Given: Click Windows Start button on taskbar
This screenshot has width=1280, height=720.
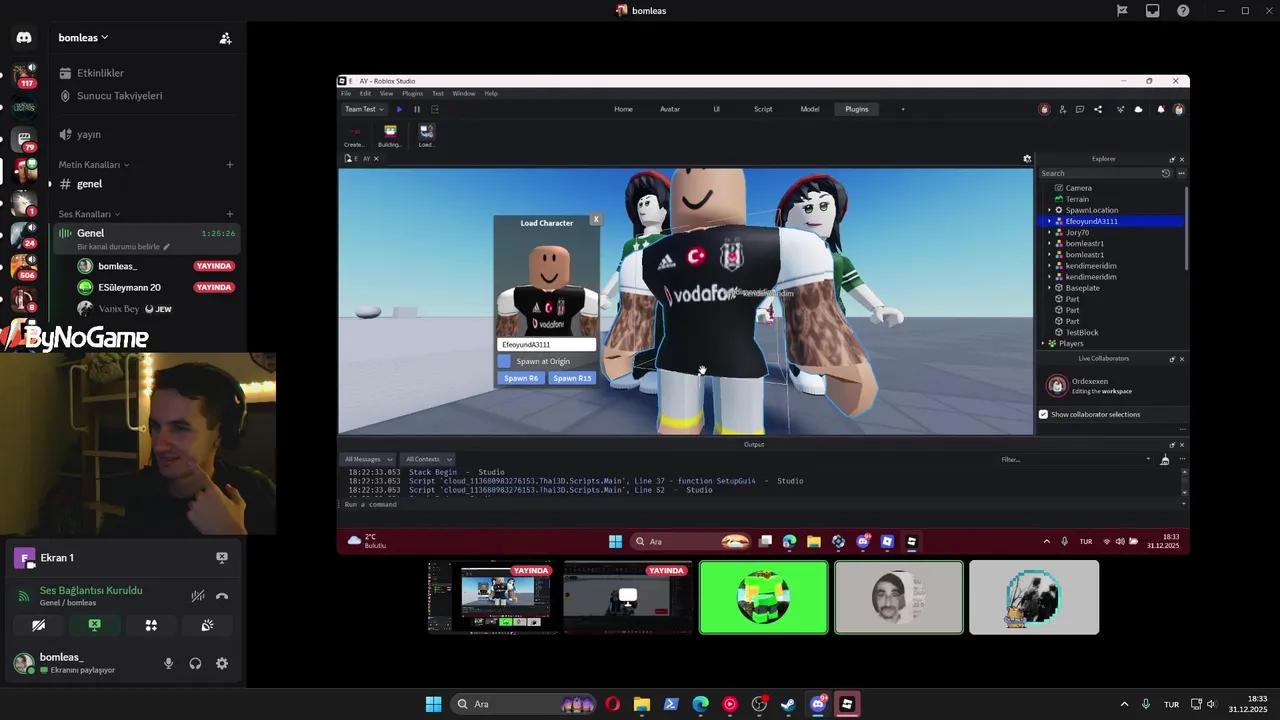Looking at the screenshot, I should click(433, 704).
